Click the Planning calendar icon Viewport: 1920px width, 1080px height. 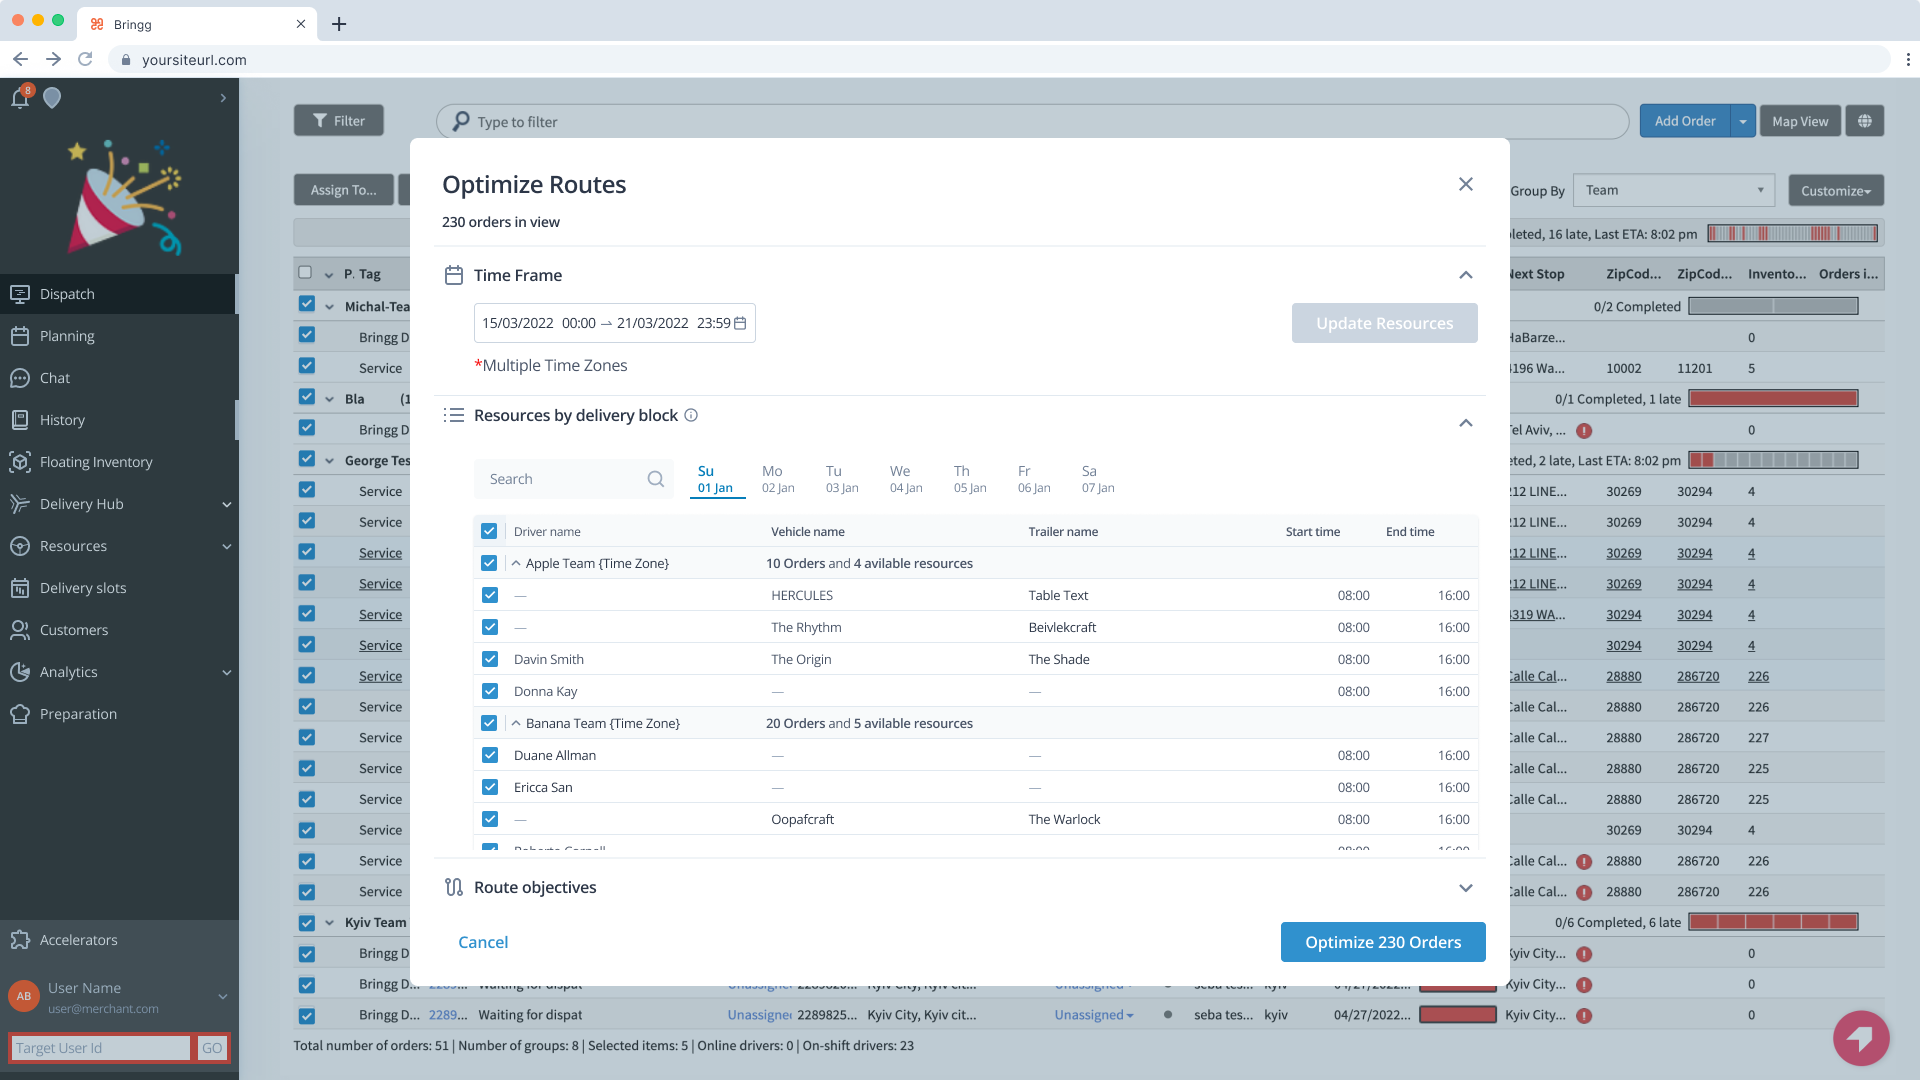tap(20, 336)
